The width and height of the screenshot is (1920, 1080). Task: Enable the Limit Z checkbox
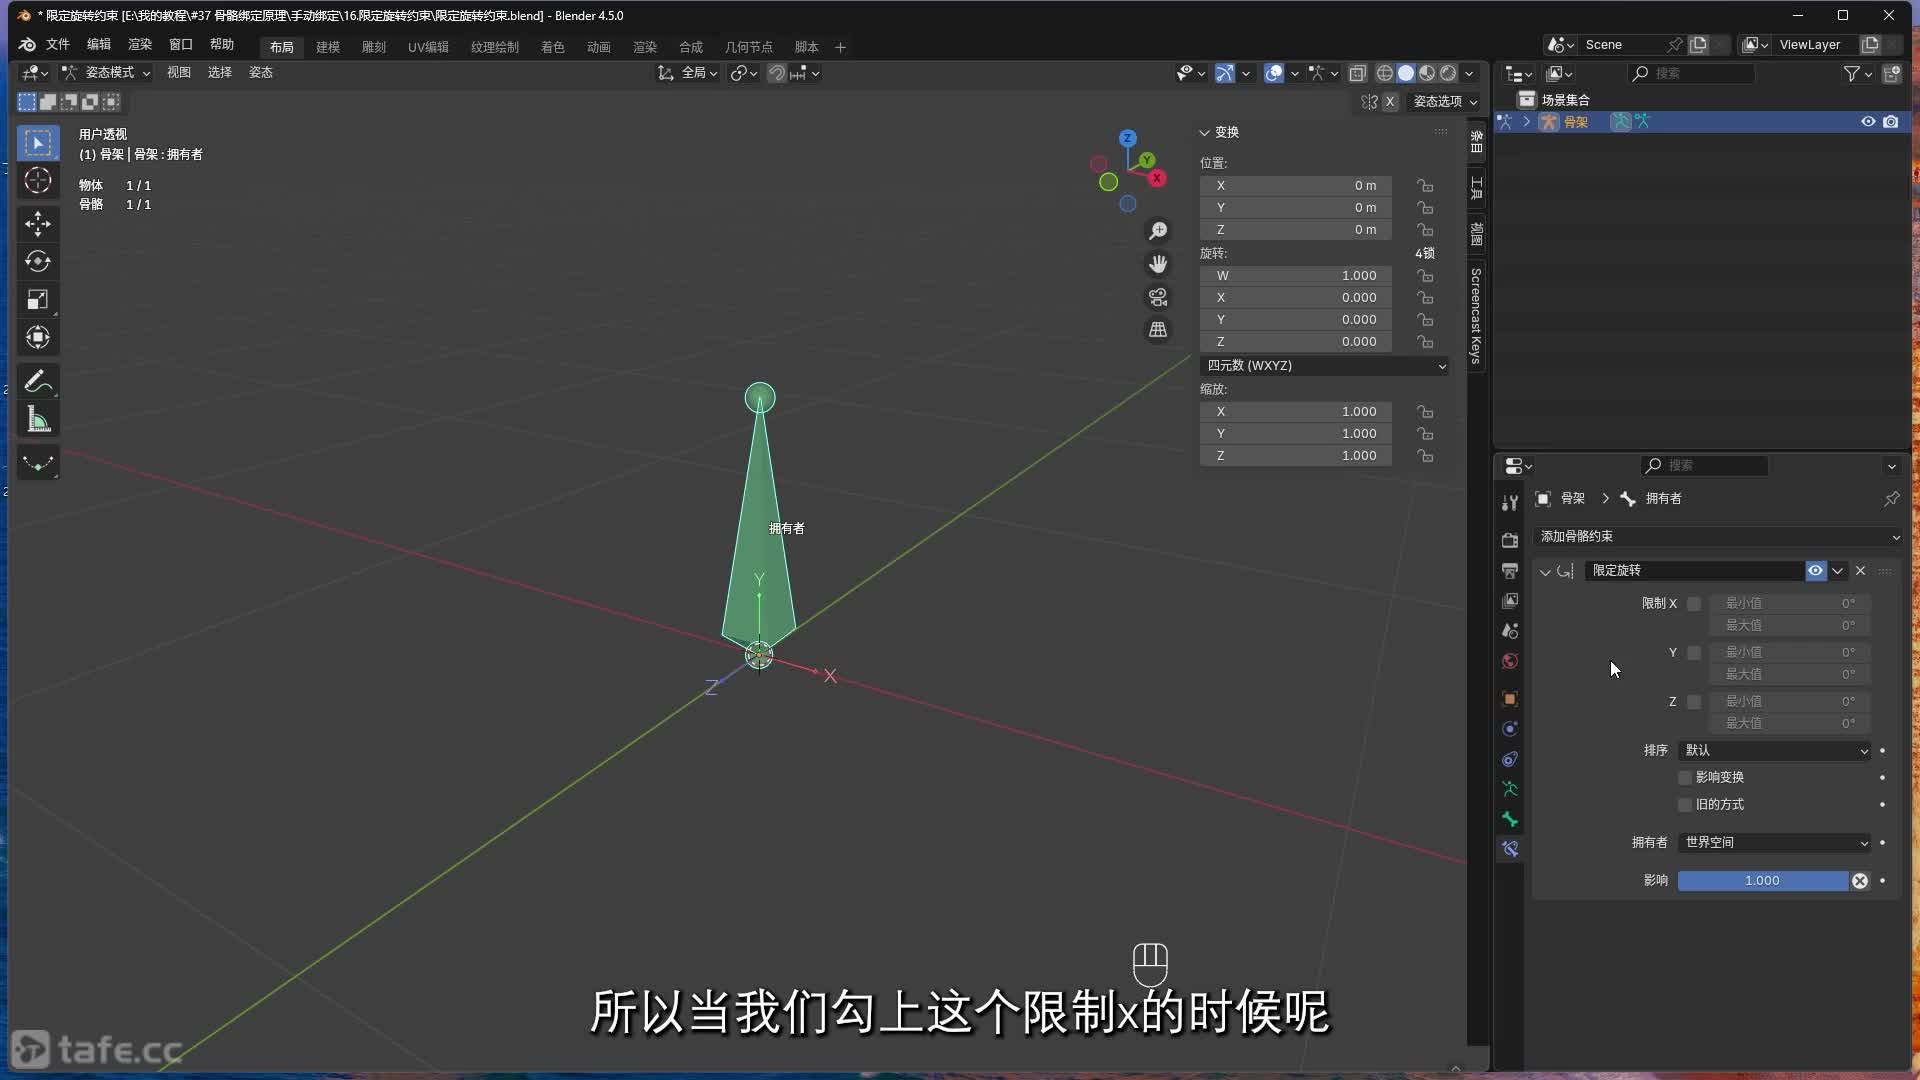click(1694, 702)
